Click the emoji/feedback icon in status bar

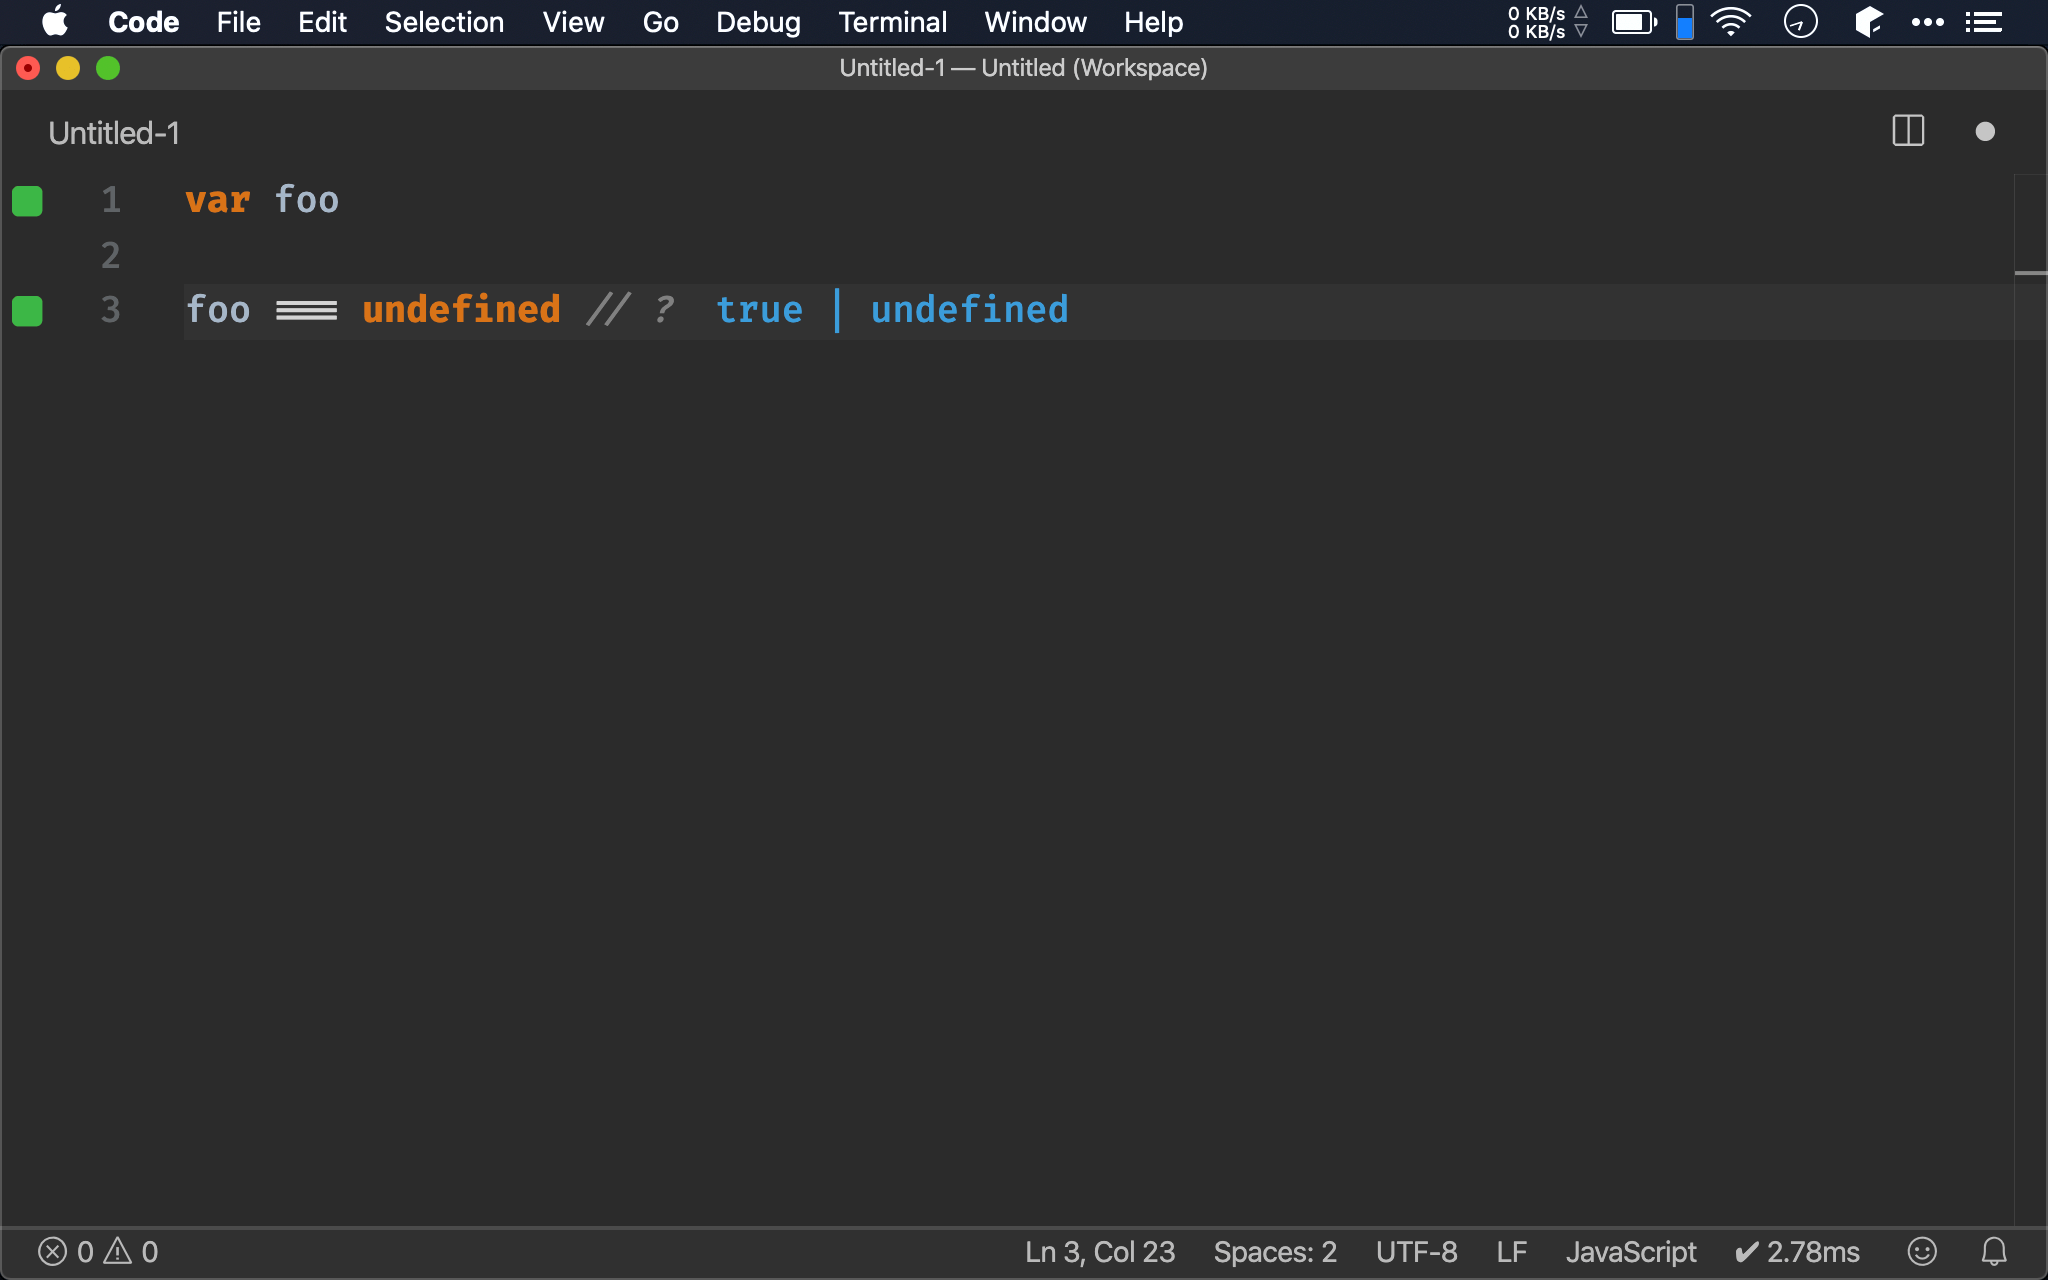(x=1923, y=1252)
